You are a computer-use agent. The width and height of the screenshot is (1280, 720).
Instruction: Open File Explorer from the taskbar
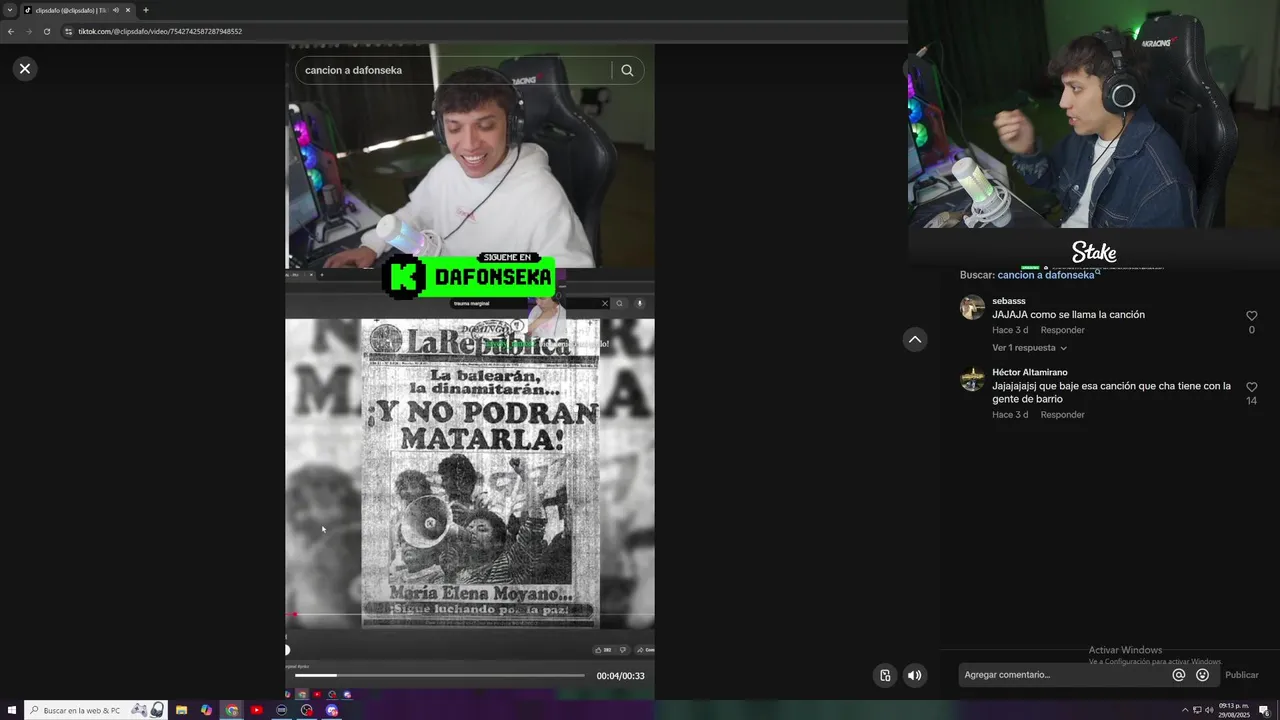(181, 710)
